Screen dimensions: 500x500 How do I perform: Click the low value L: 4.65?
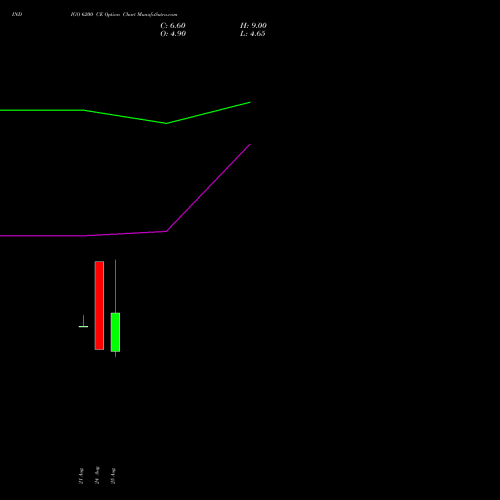[x=253, y=34]
